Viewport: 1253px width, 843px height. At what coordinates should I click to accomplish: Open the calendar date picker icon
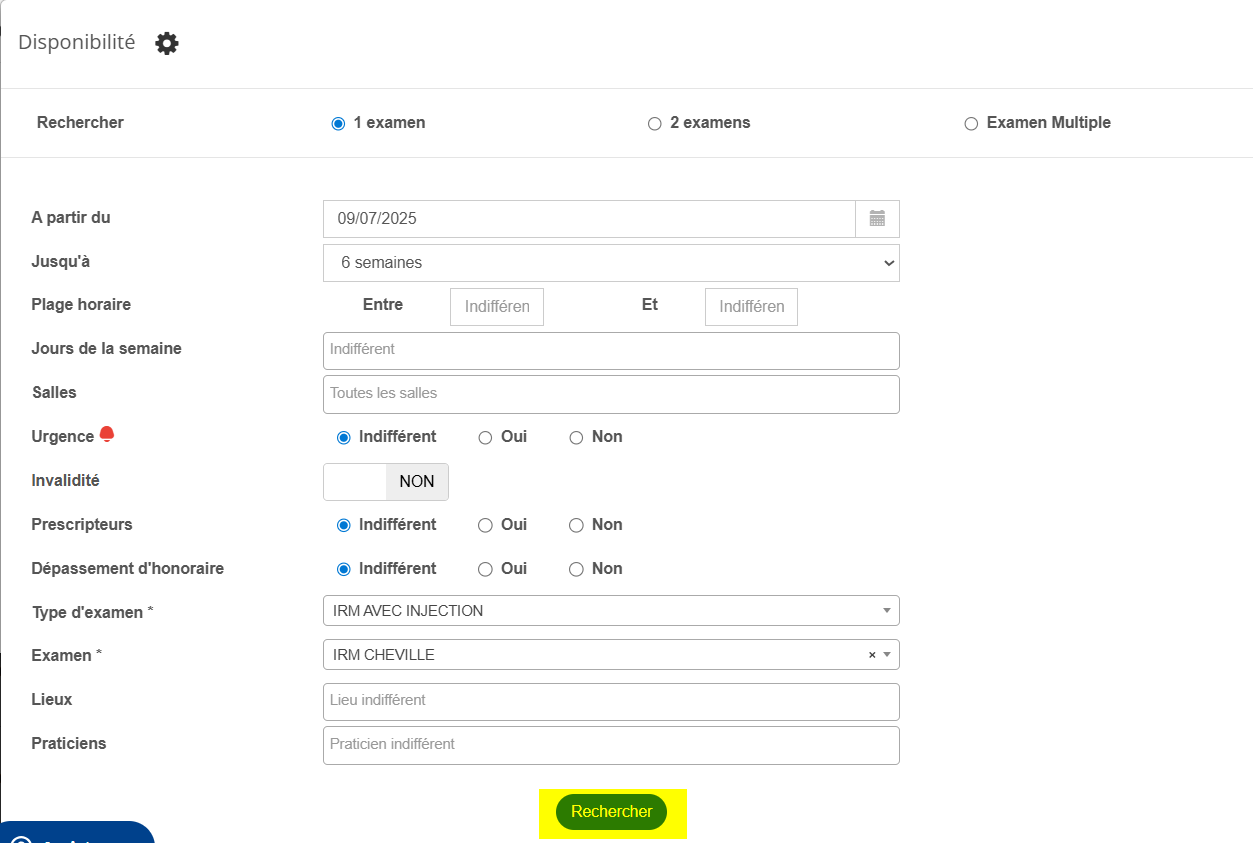[x=877, y=218]
